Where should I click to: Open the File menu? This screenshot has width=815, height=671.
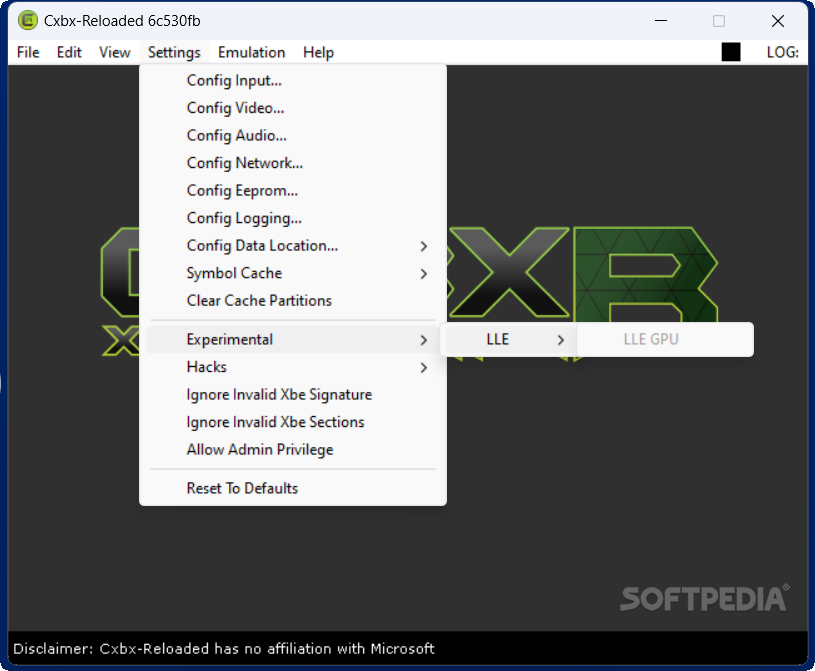(x=28, y=52)
